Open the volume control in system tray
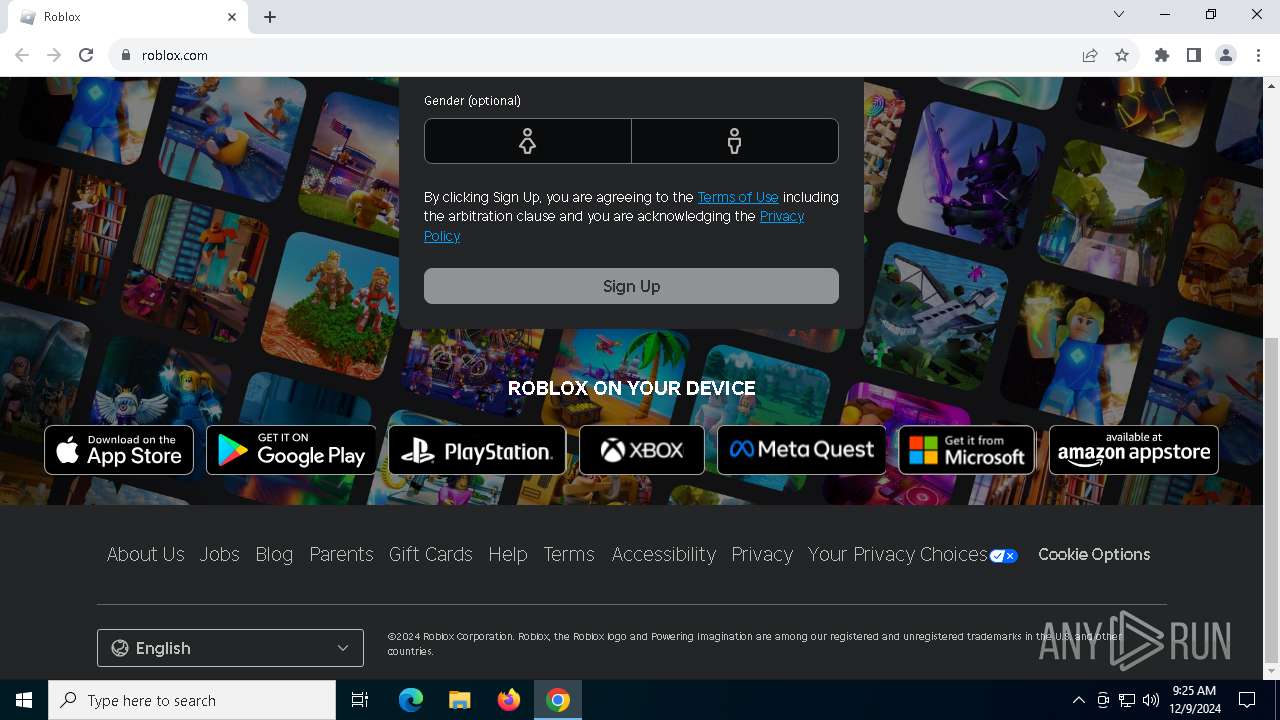The image size is (1280, 720). coord(1151,700)
